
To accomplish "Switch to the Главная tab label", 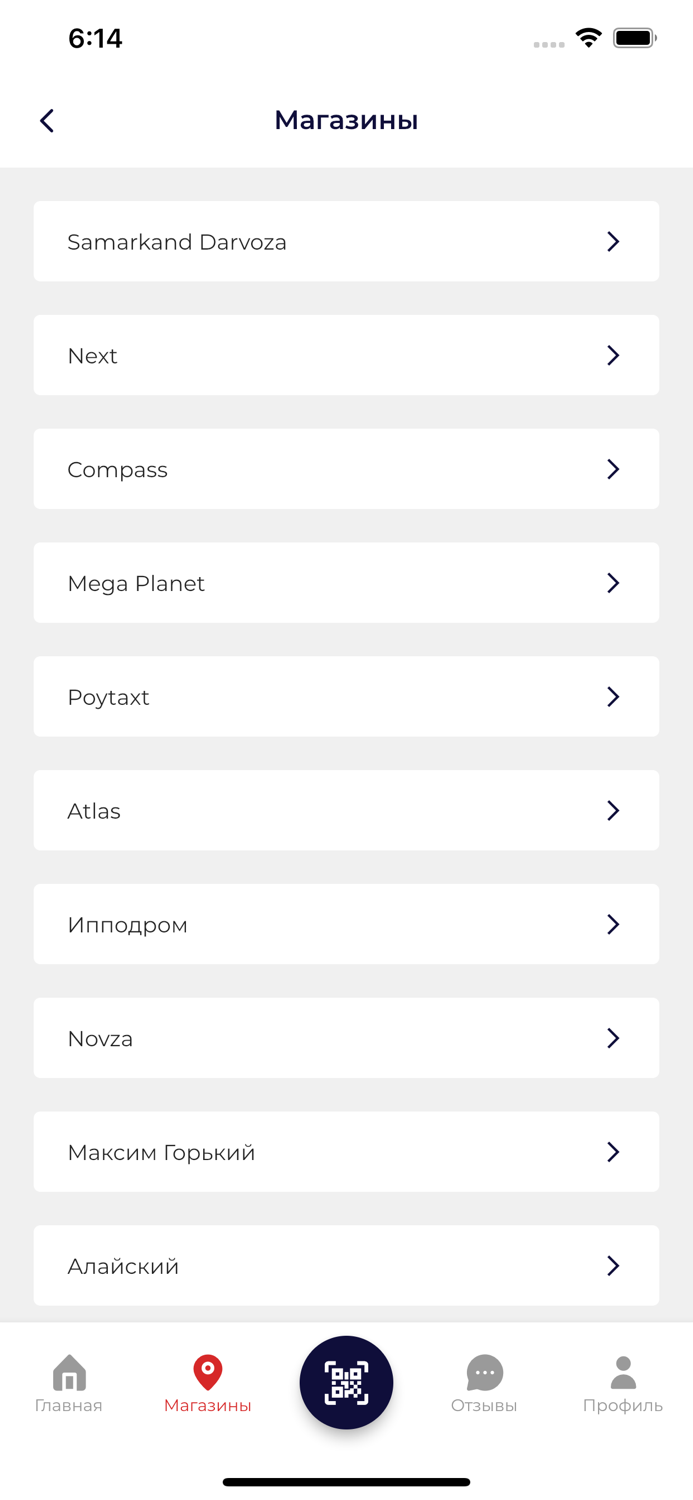I will click(69, 1405).
